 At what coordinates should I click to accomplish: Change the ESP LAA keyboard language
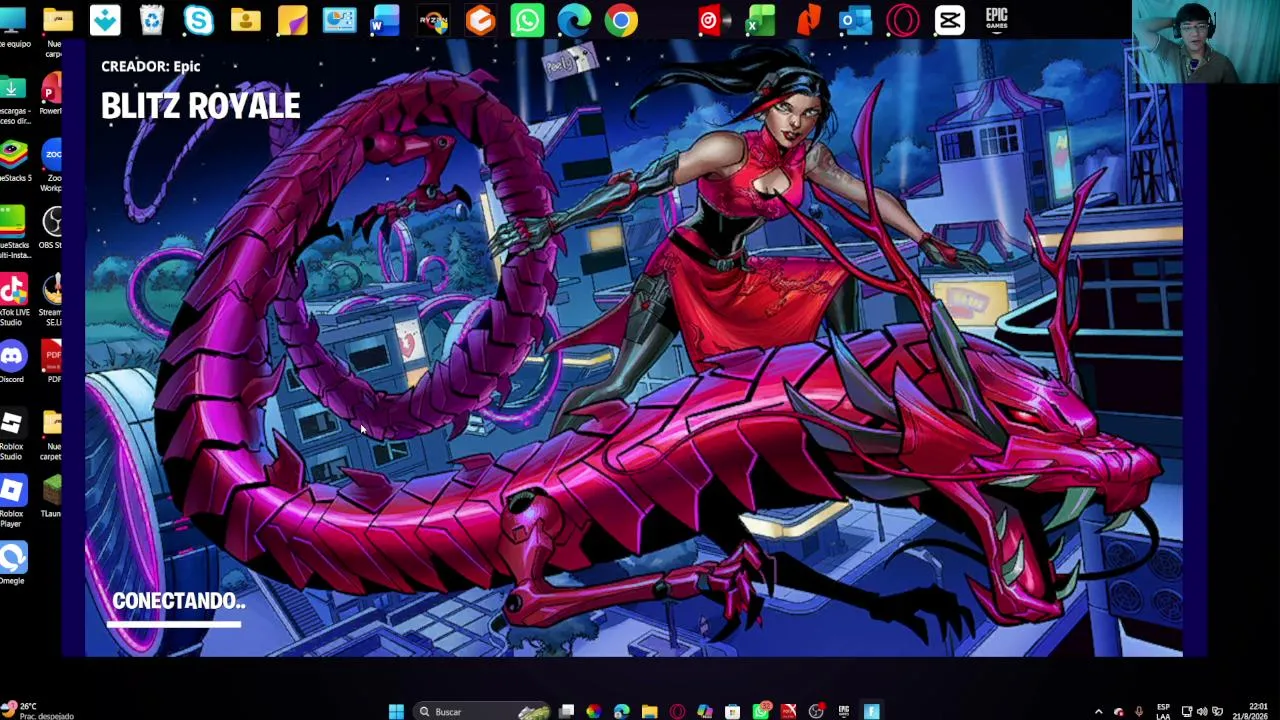pyautogui.click(x=1163, y=712)
